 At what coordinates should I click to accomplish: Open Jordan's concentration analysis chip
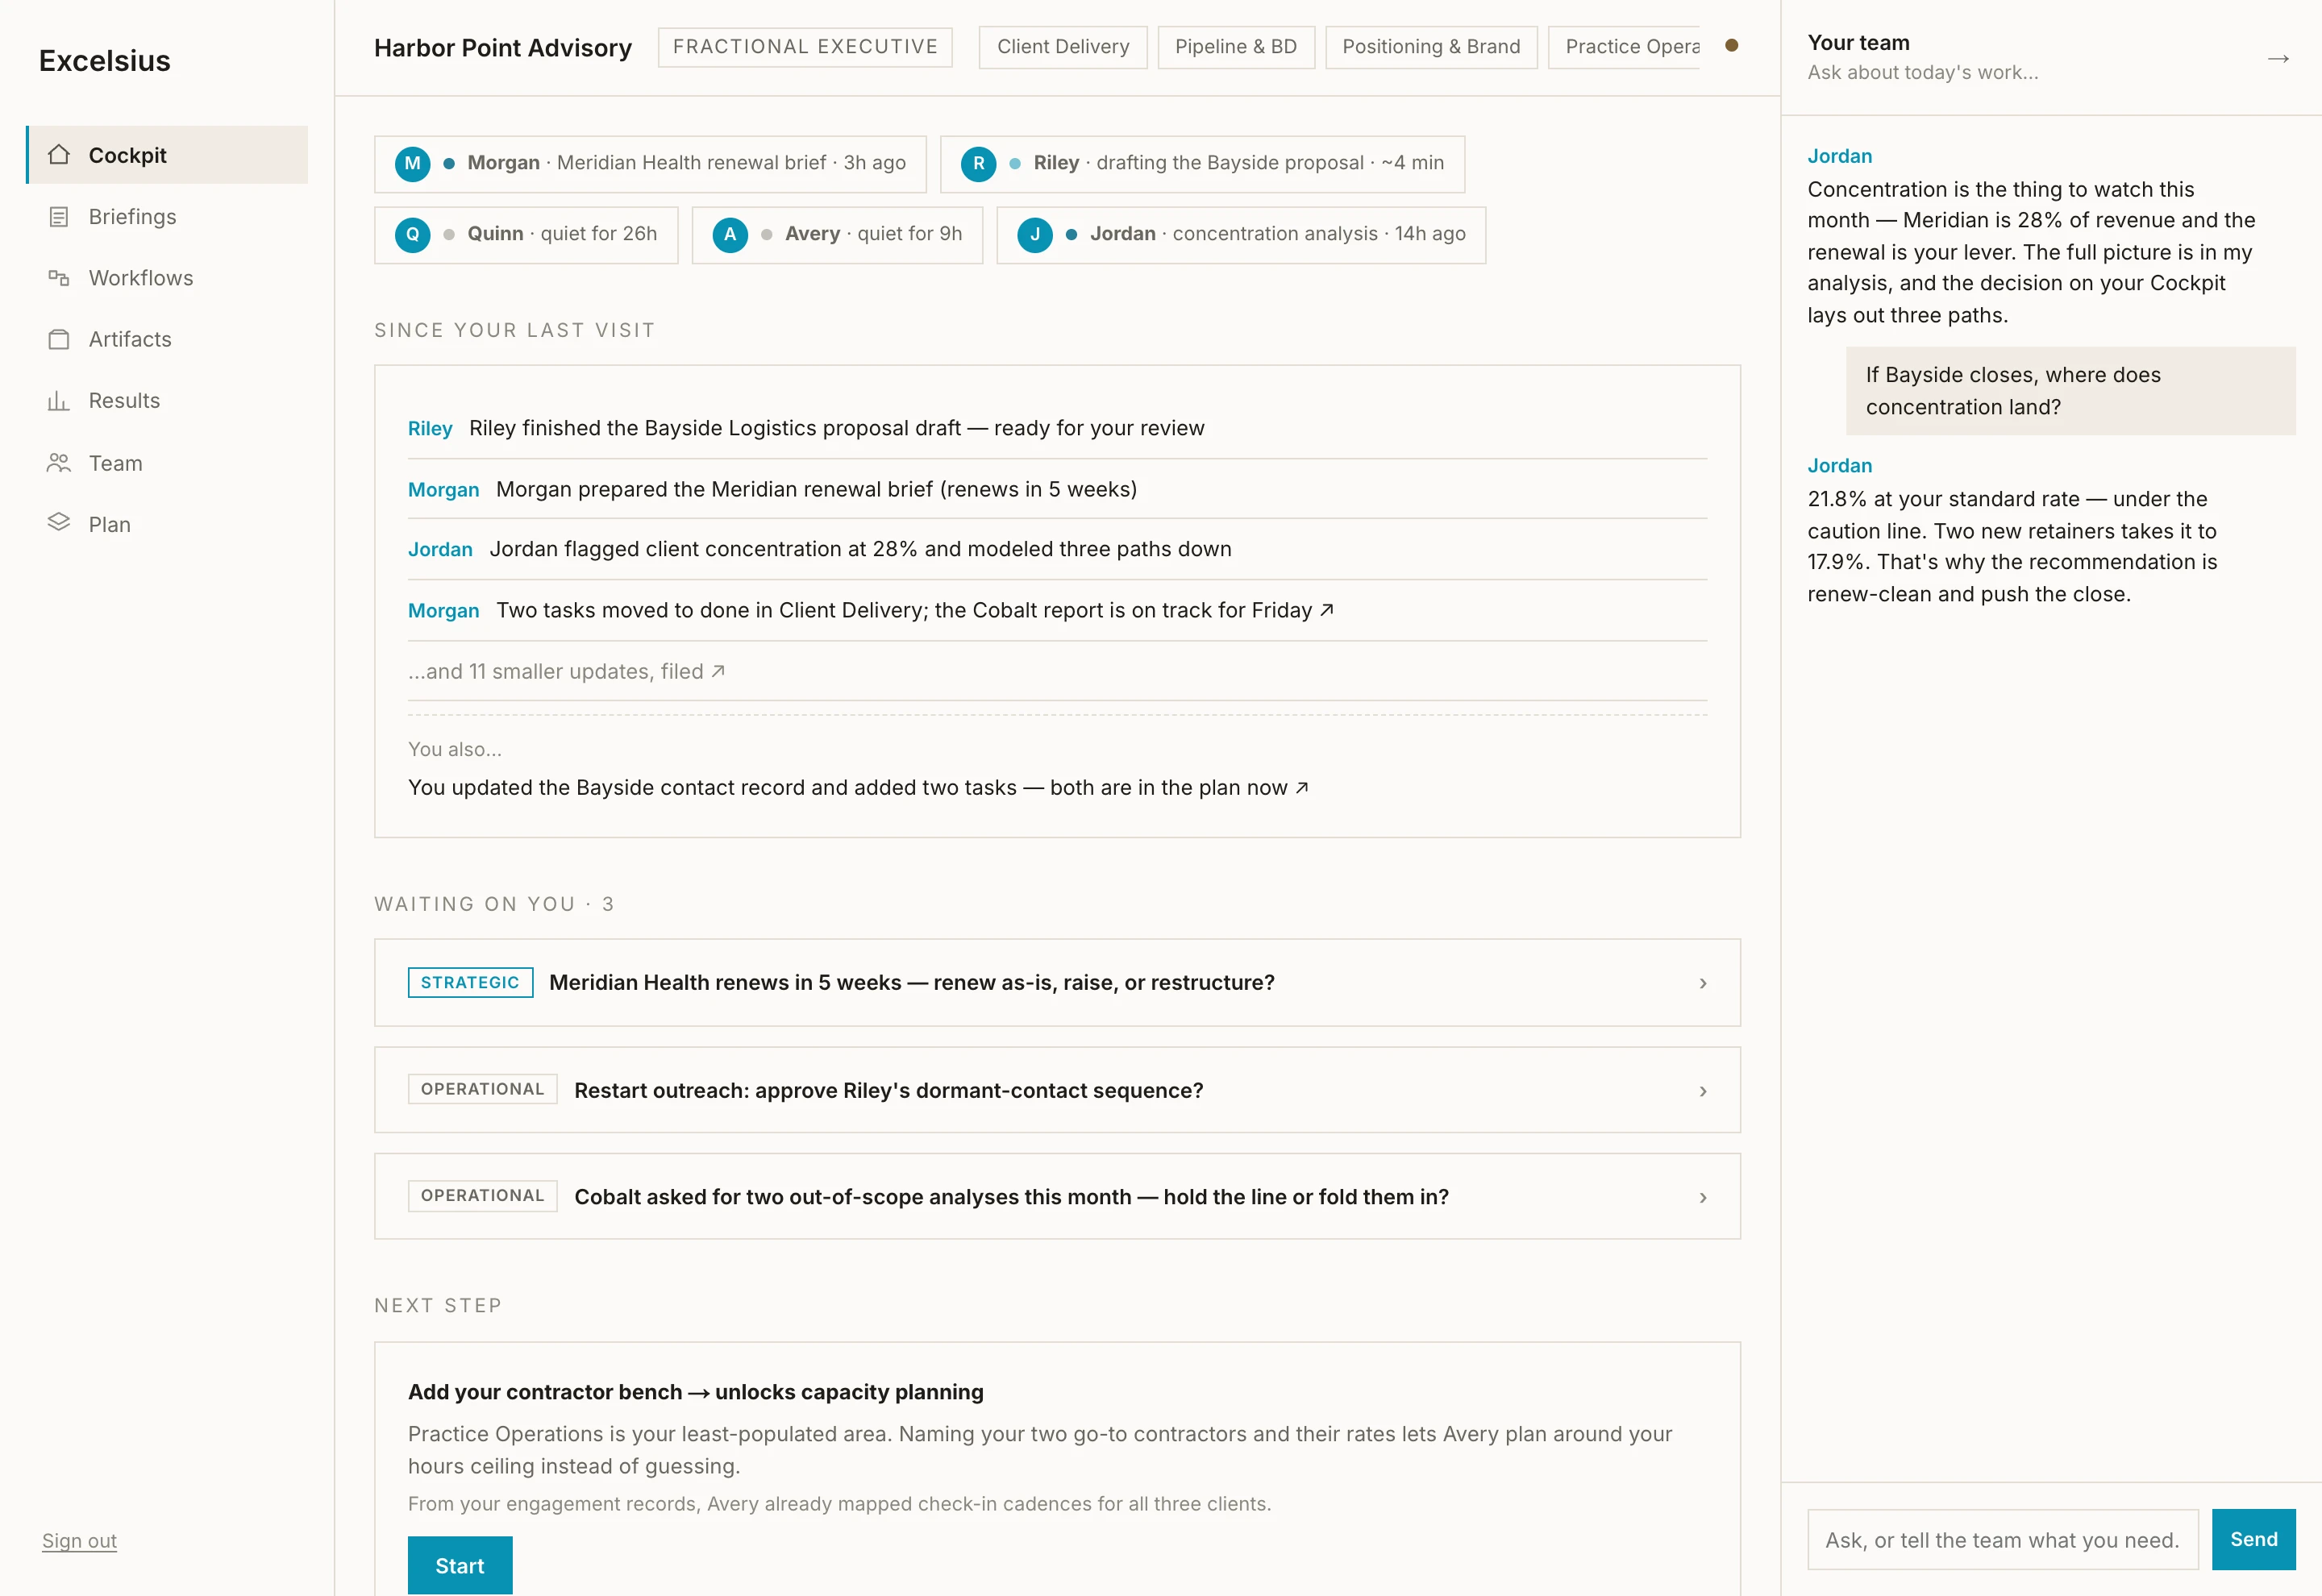1241,235
